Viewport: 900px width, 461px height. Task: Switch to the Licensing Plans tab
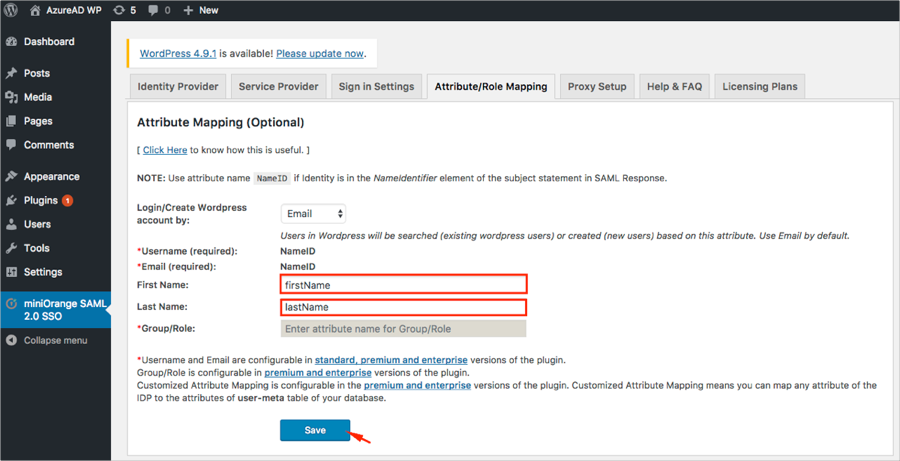760,87
